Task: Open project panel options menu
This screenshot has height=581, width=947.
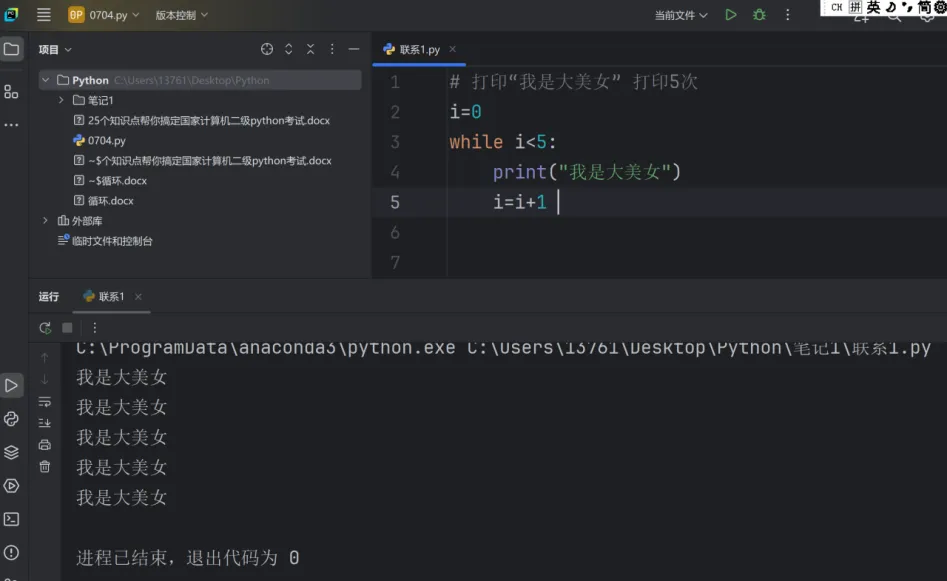Action: (x=332, y=50)
